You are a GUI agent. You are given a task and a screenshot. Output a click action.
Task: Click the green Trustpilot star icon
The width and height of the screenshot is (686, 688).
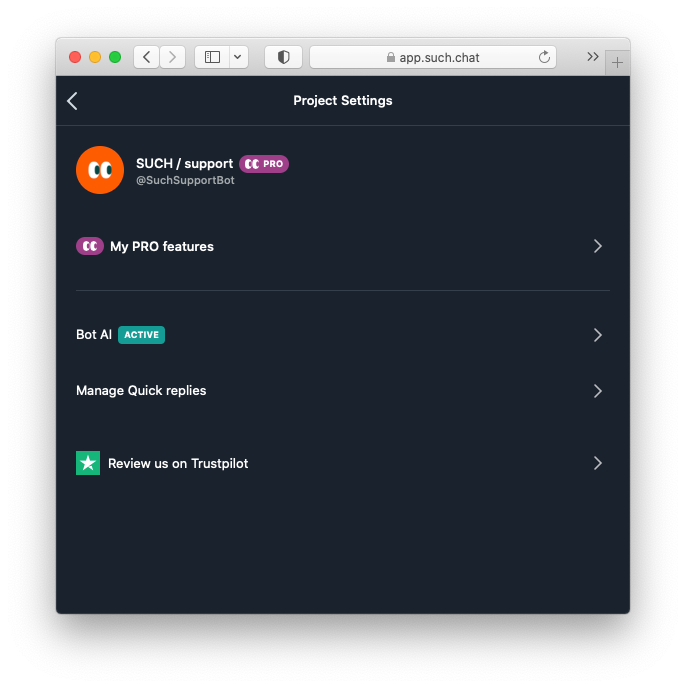click(x=88, y=463)
